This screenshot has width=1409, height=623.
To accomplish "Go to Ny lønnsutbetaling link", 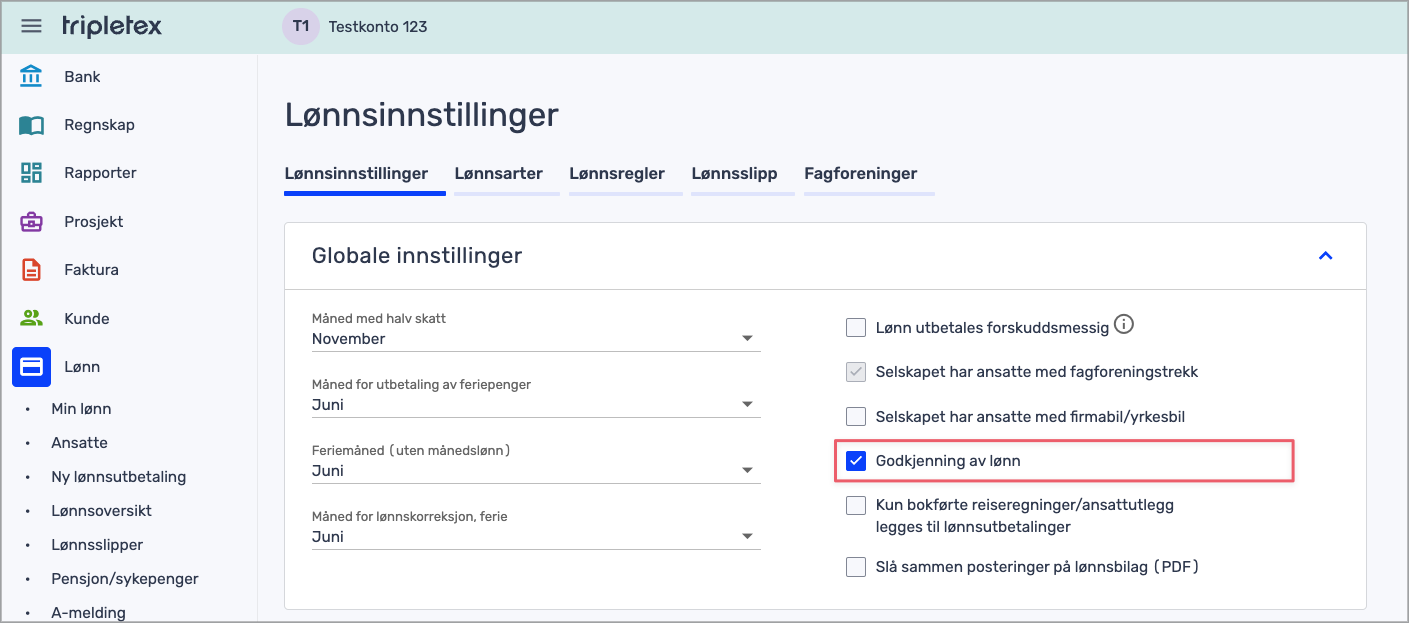I will tap(118, 477).
